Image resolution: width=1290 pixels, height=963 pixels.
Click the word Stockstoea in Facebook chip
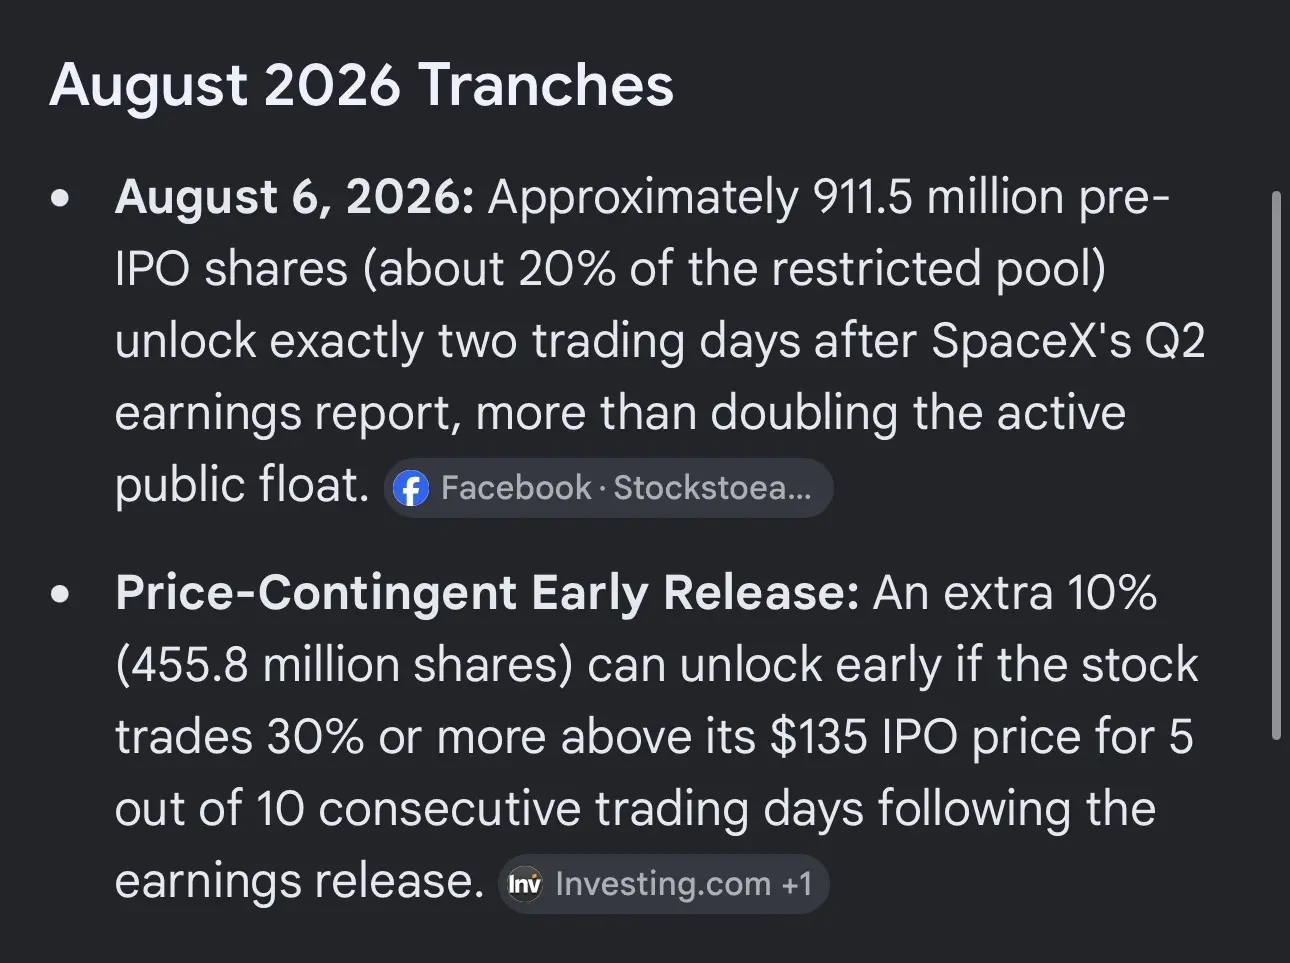pos(712,488)
